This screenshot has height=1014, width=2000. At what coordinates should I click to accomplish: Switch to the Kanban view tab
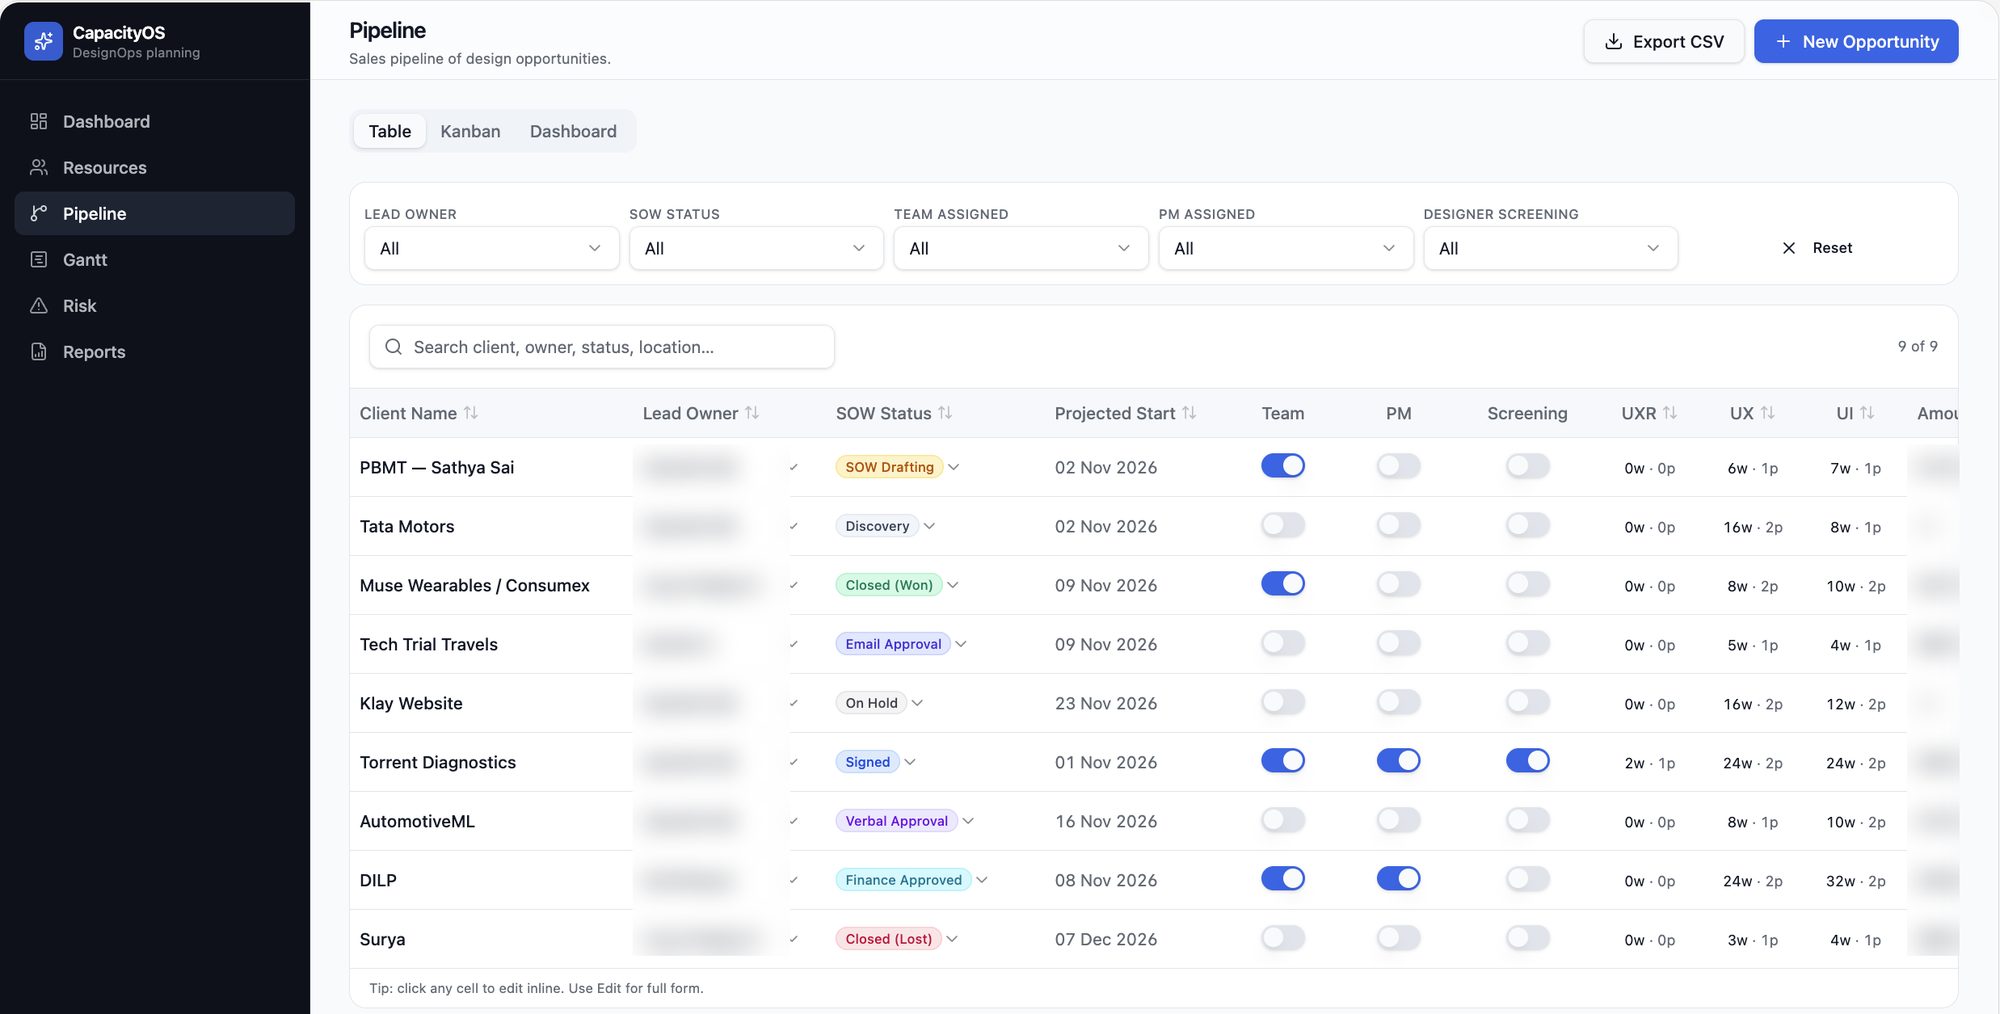click(470, 131)
